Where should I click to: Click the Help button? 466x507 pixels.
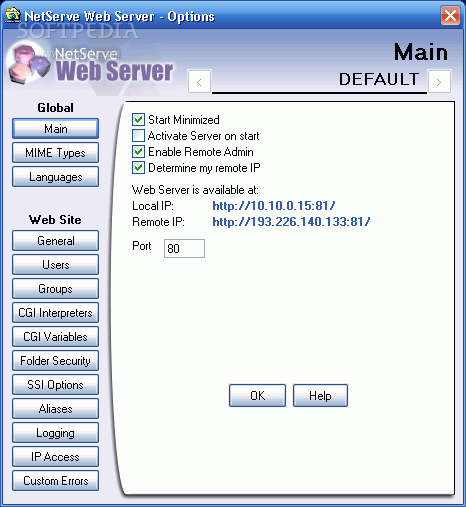pos(320,396)
